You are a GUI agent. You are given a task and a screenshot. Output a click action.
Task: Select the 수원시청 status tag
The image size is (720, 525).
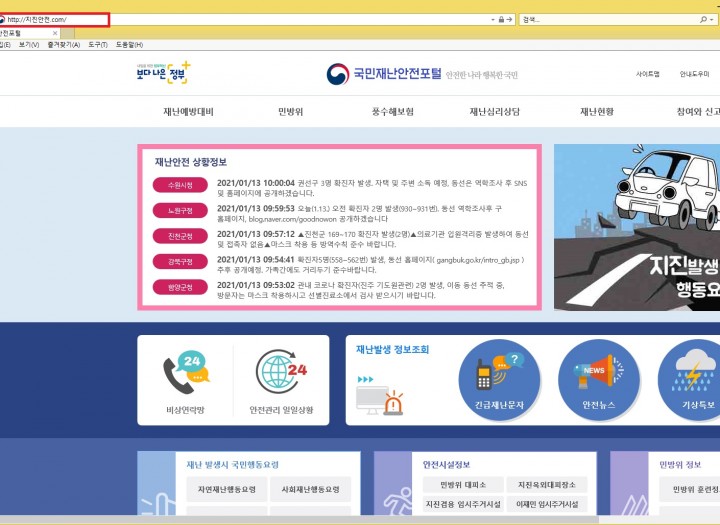click(181, 184)
